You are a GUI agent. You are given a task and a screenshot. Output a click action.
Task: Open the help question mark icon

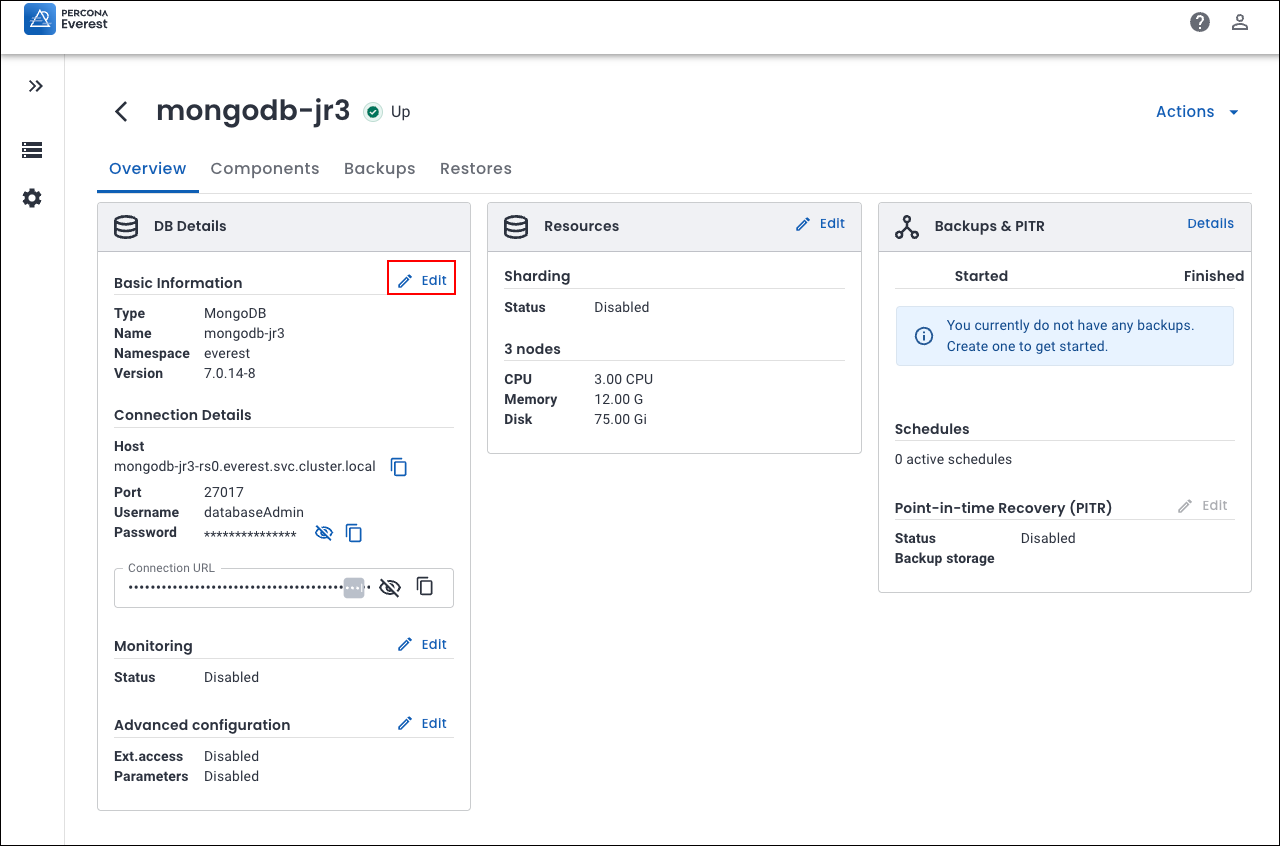(x=1200, y=22)
